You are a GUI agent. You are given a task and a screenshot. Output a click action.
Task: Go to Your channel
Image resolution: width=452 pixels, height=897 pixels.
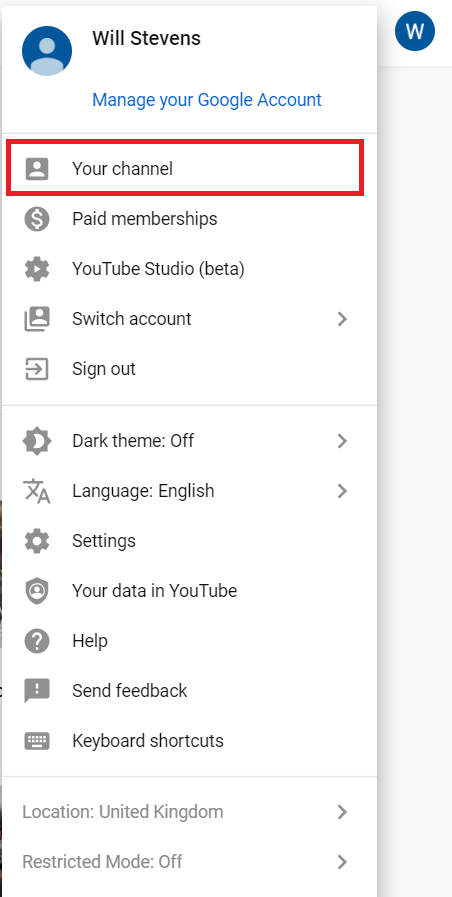click(x=185, y=169)
